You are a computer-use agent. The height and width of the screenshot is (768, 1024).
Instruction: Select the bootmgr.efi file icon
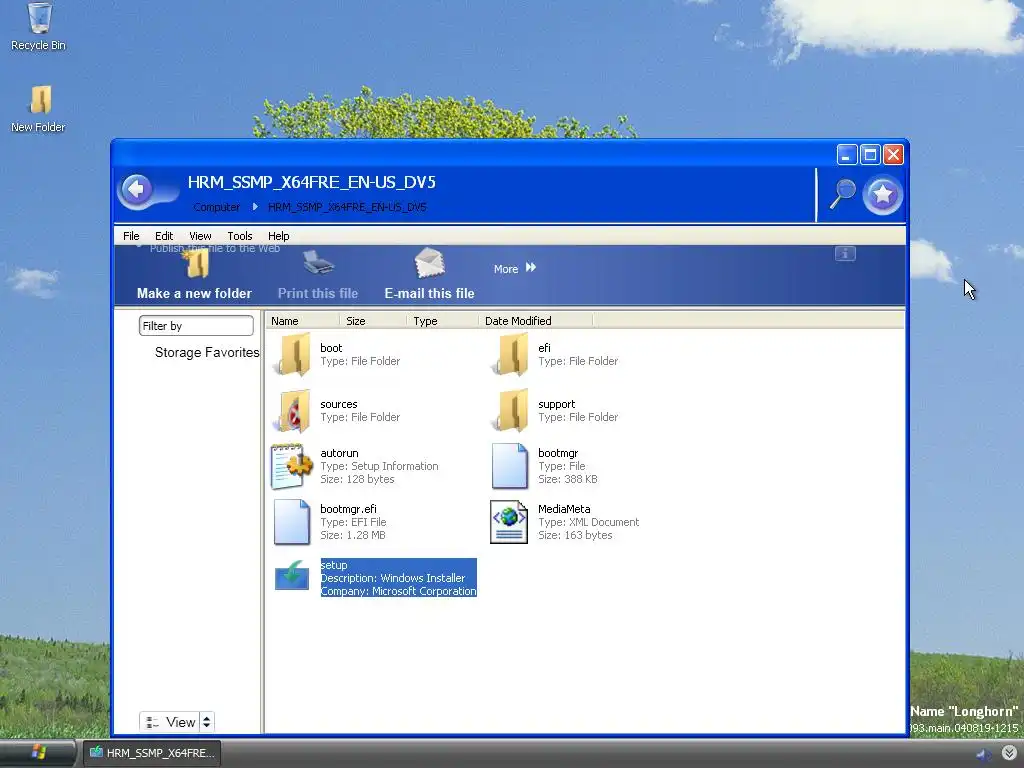coord(291,522)
